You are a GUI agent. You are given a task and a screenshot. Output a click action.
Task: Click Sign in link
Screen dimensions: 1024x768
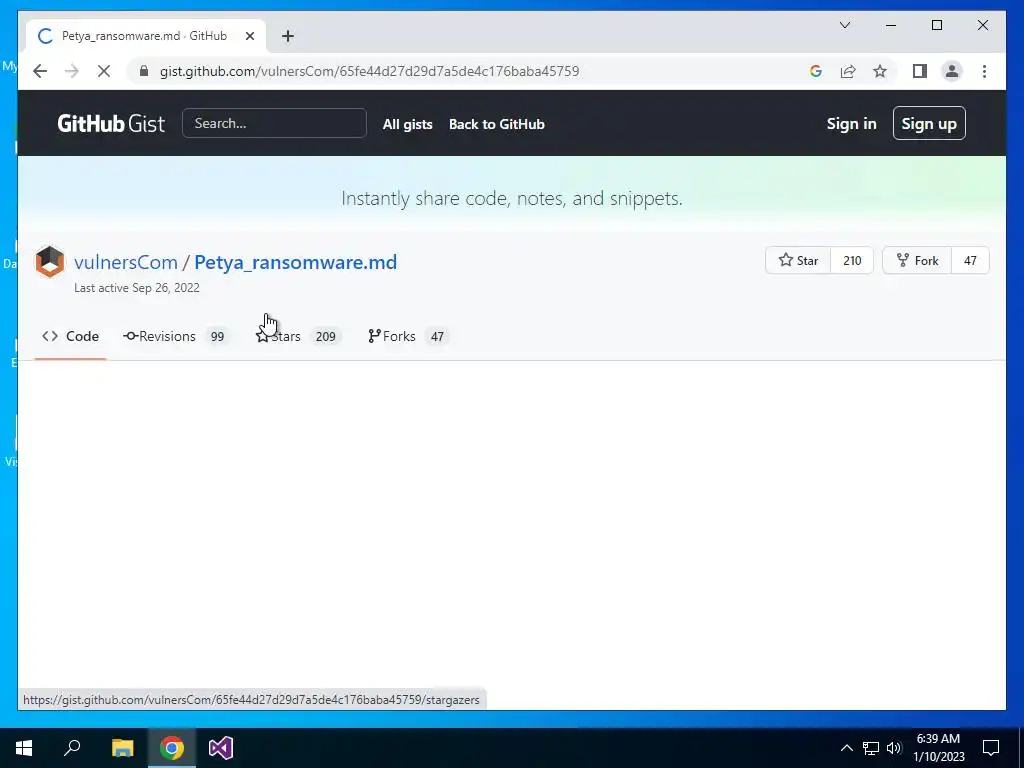pos(852,123)
